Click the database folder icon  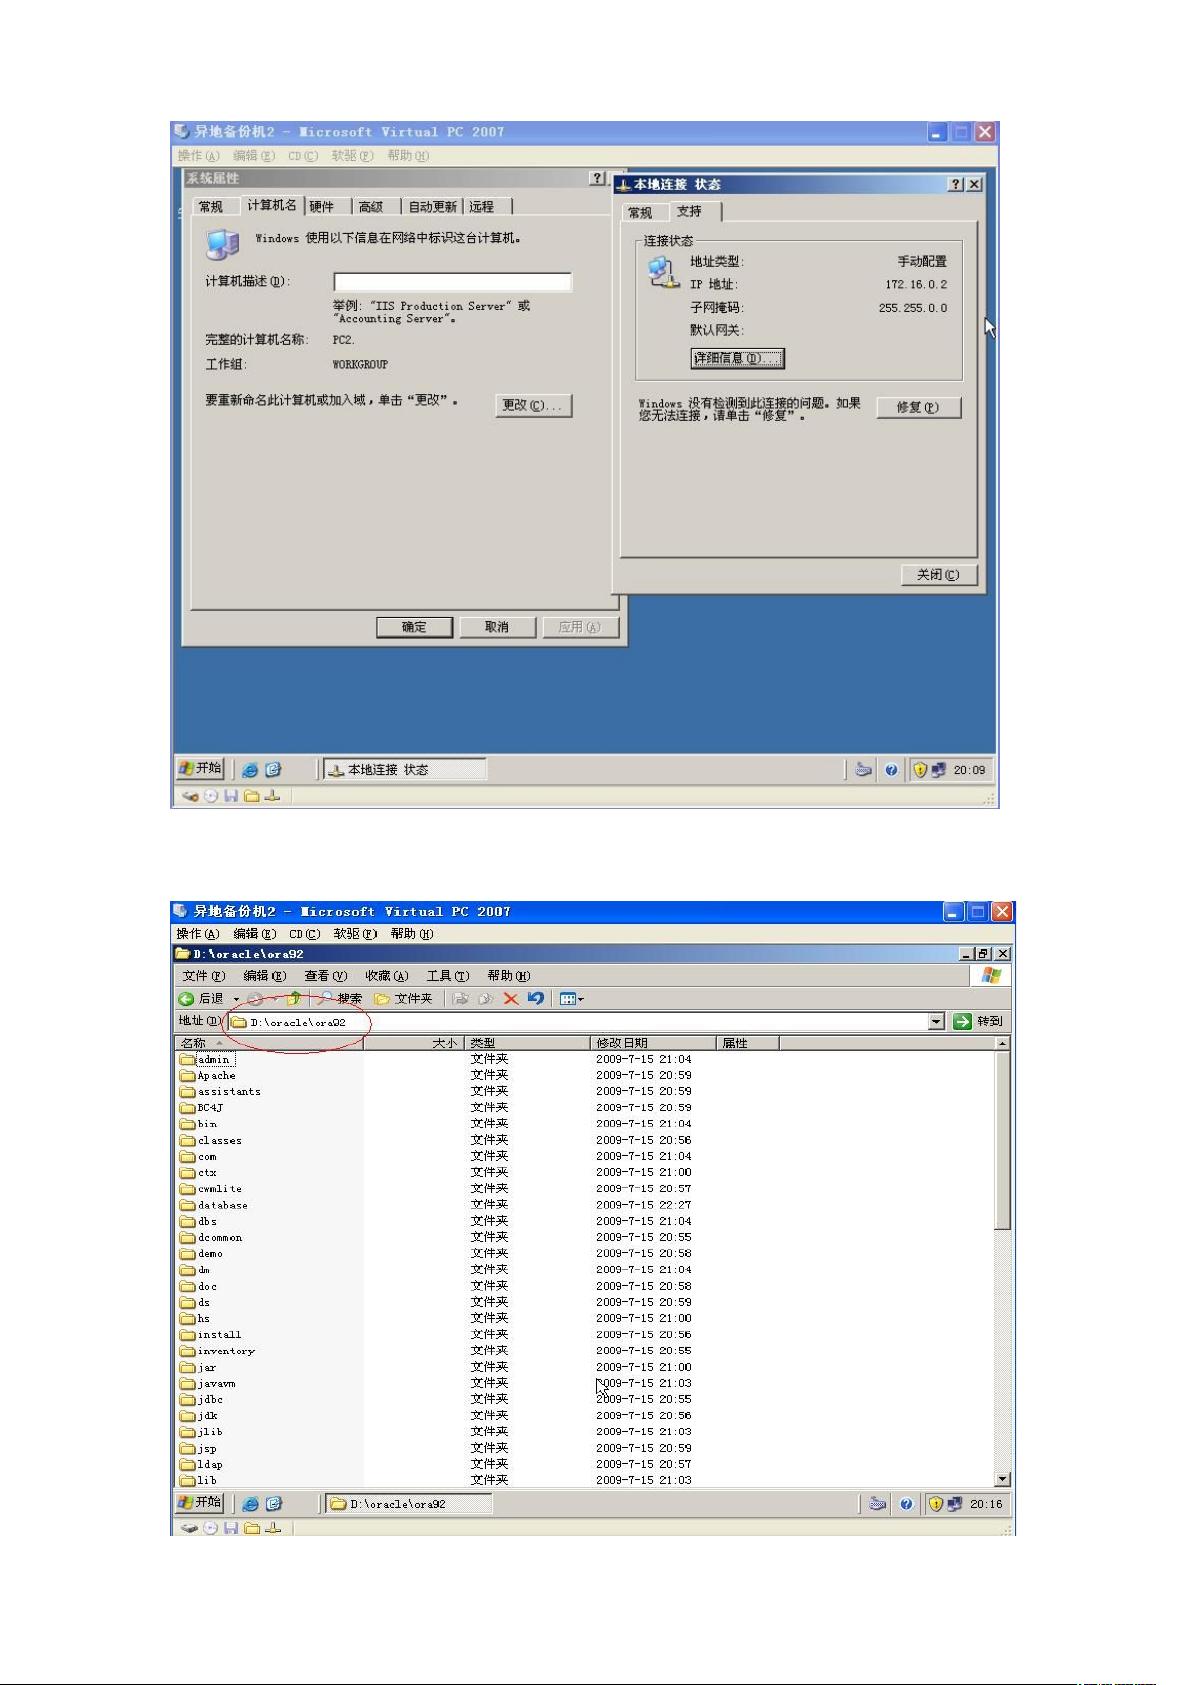tap(188, 1206)
